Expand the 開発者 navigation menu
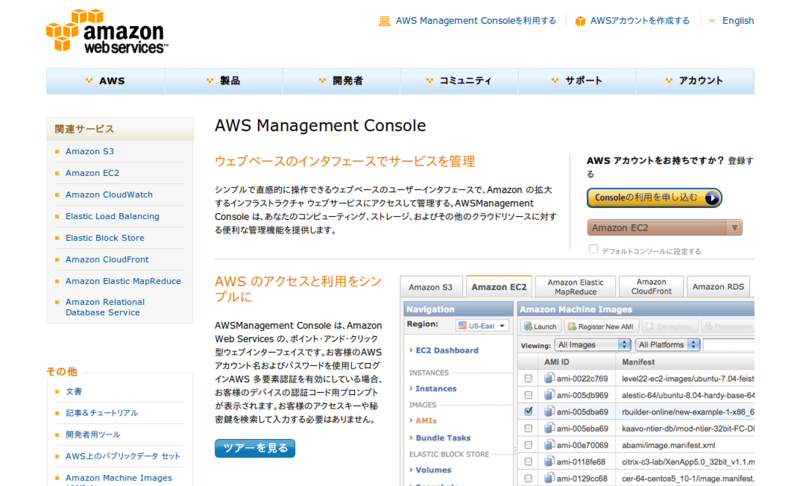 (341, 81)
